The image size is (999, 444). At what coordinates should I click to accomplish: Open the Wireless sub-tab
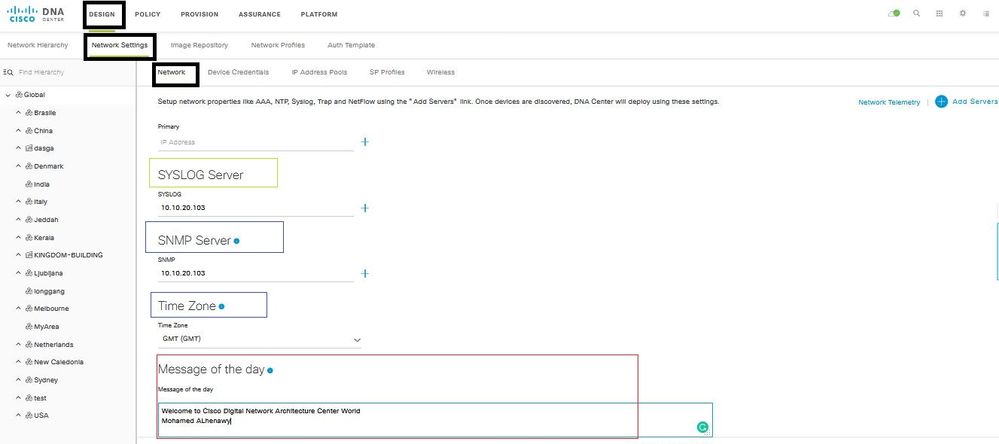tap(441, 73)
